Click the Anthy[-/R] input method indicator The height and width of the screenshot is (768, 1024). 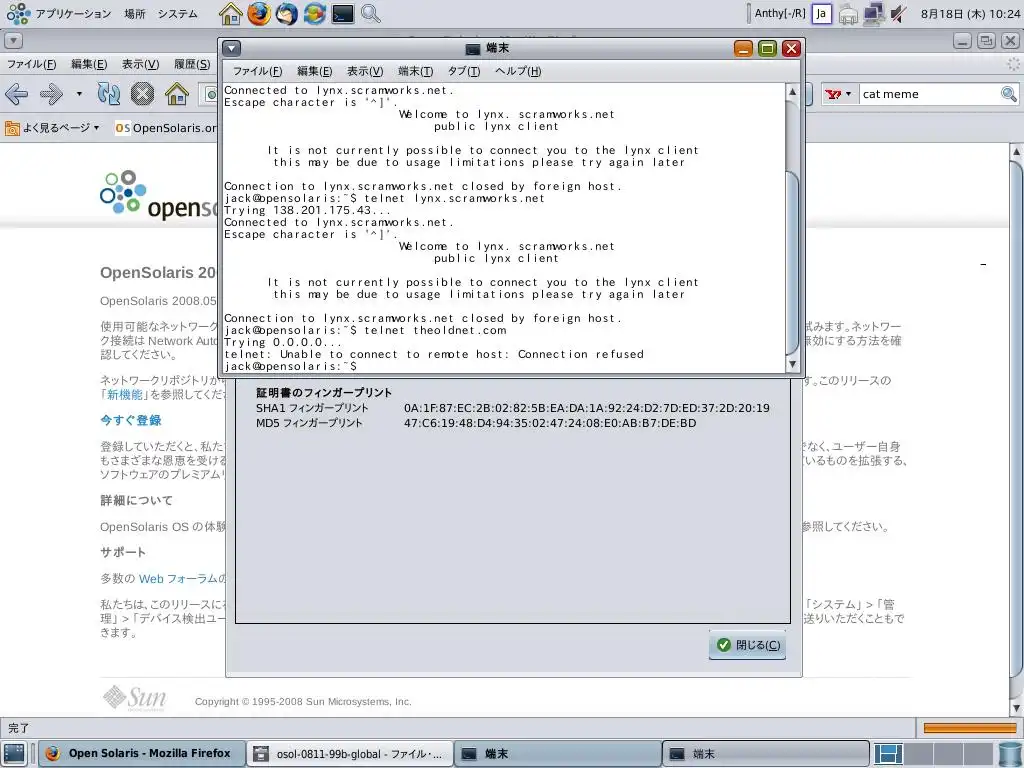coord(780,14)
